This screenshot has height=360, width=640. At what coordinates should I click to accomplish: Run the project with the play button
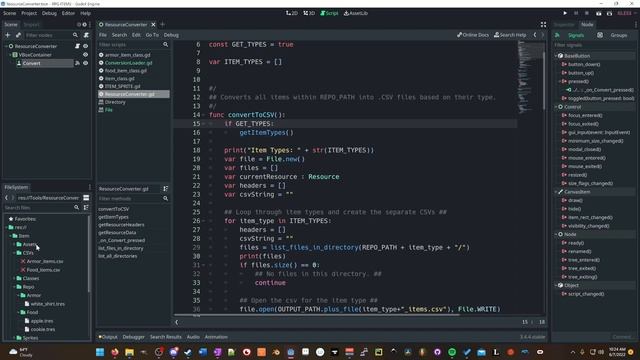pos(565,13)
